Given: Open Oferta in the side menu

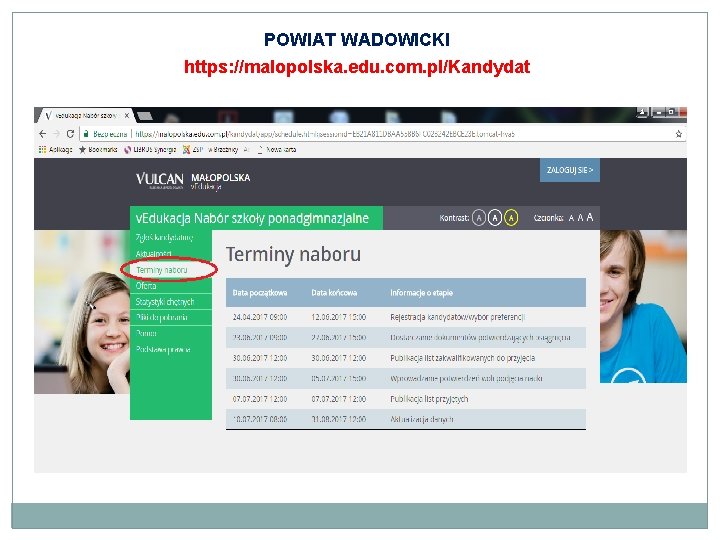Looking at the screenshot, I should click(146, 286).
